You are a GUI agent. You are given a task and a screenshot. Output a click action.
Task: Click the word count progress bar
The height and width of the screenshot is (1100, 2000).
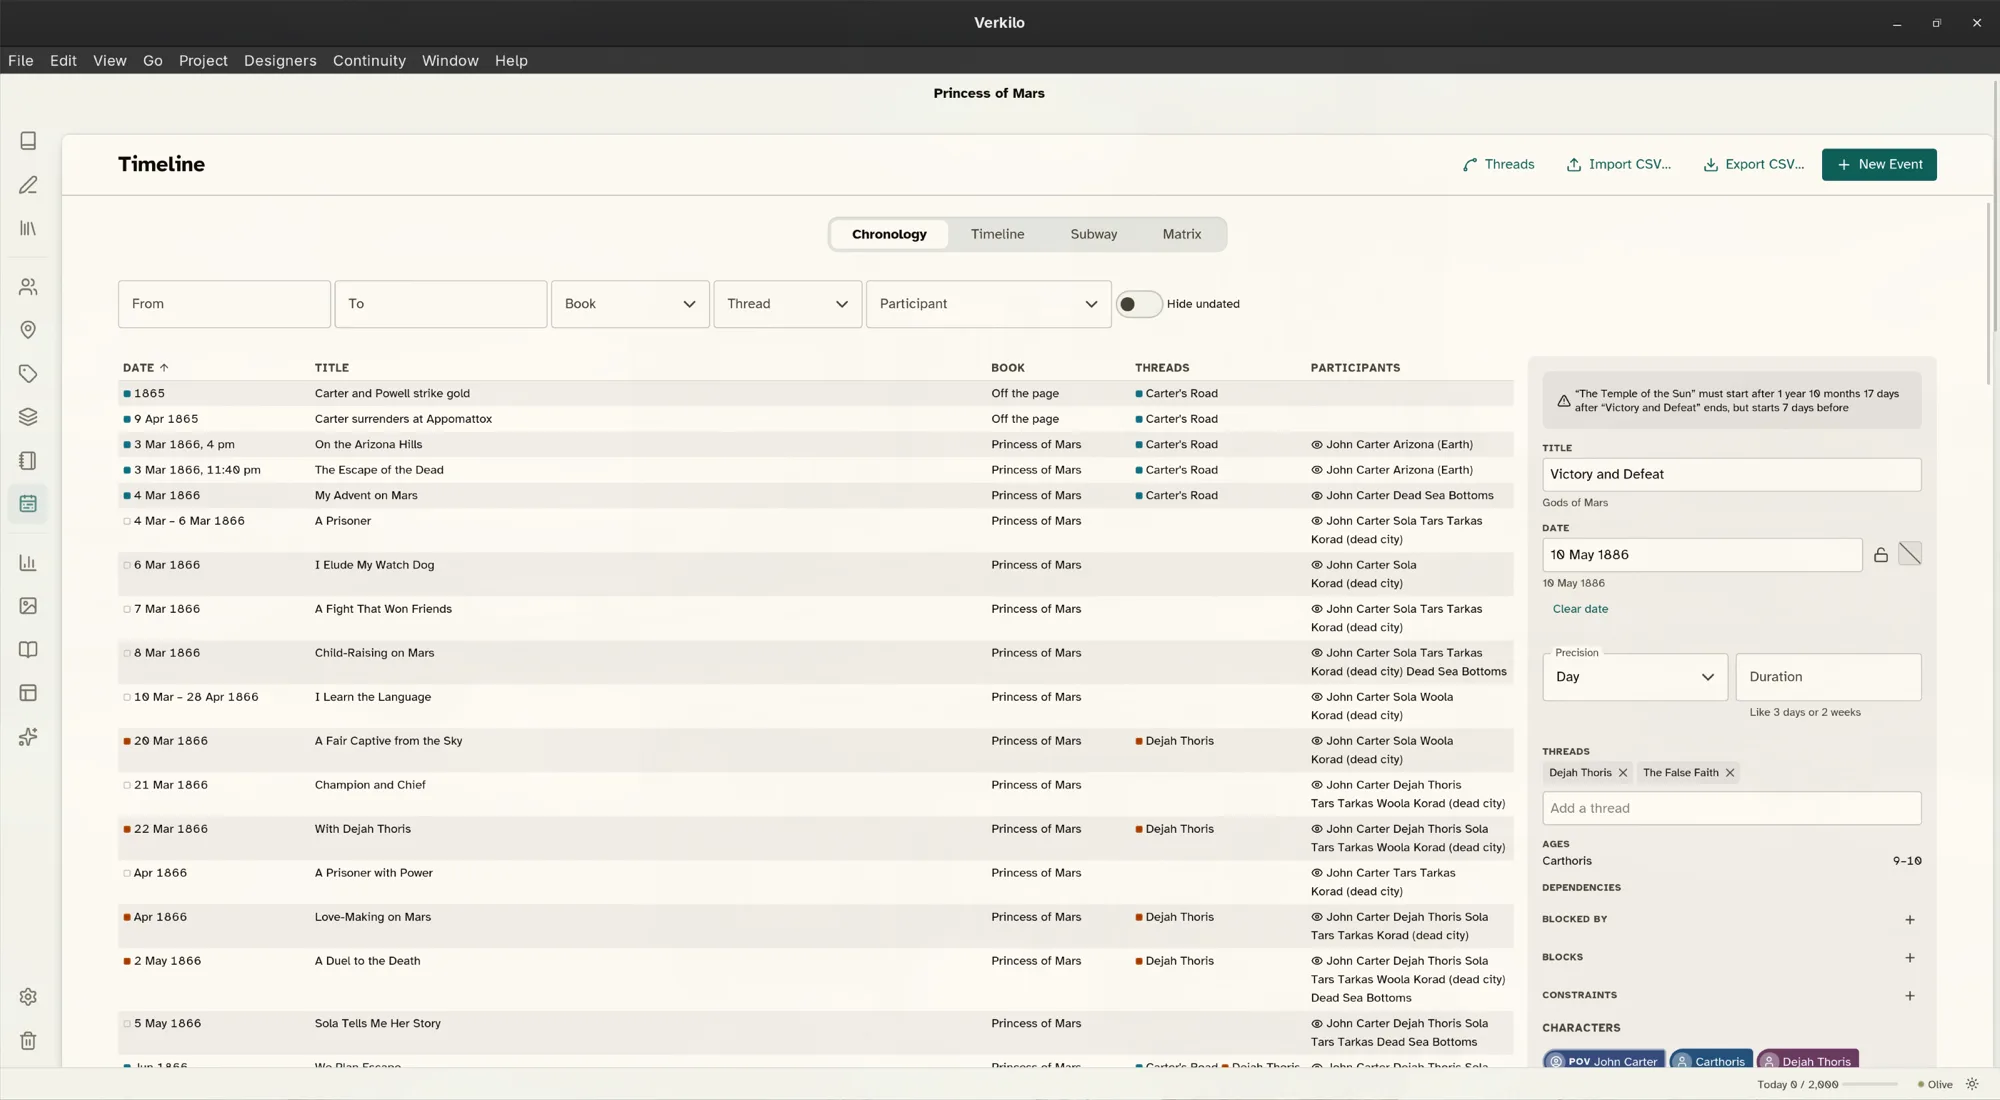[1870, 1084]
